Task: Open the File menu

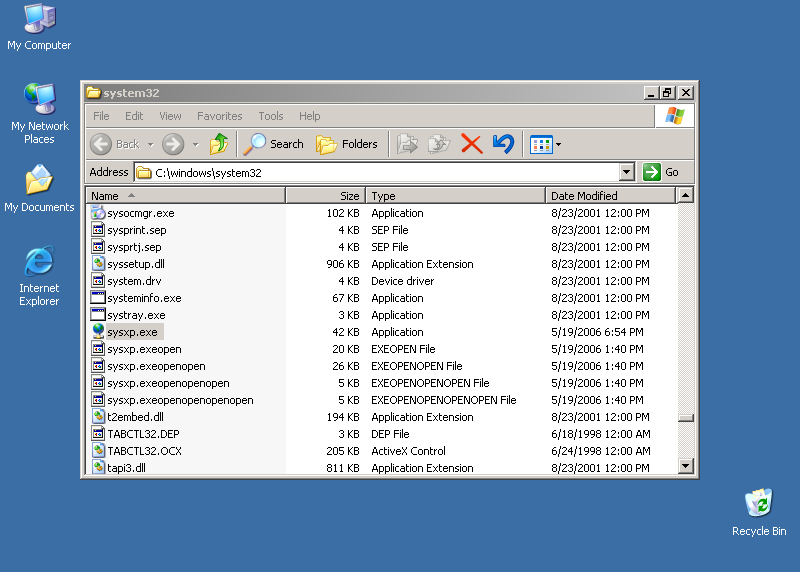Action: pyautogui.click(x=101, y=116)
